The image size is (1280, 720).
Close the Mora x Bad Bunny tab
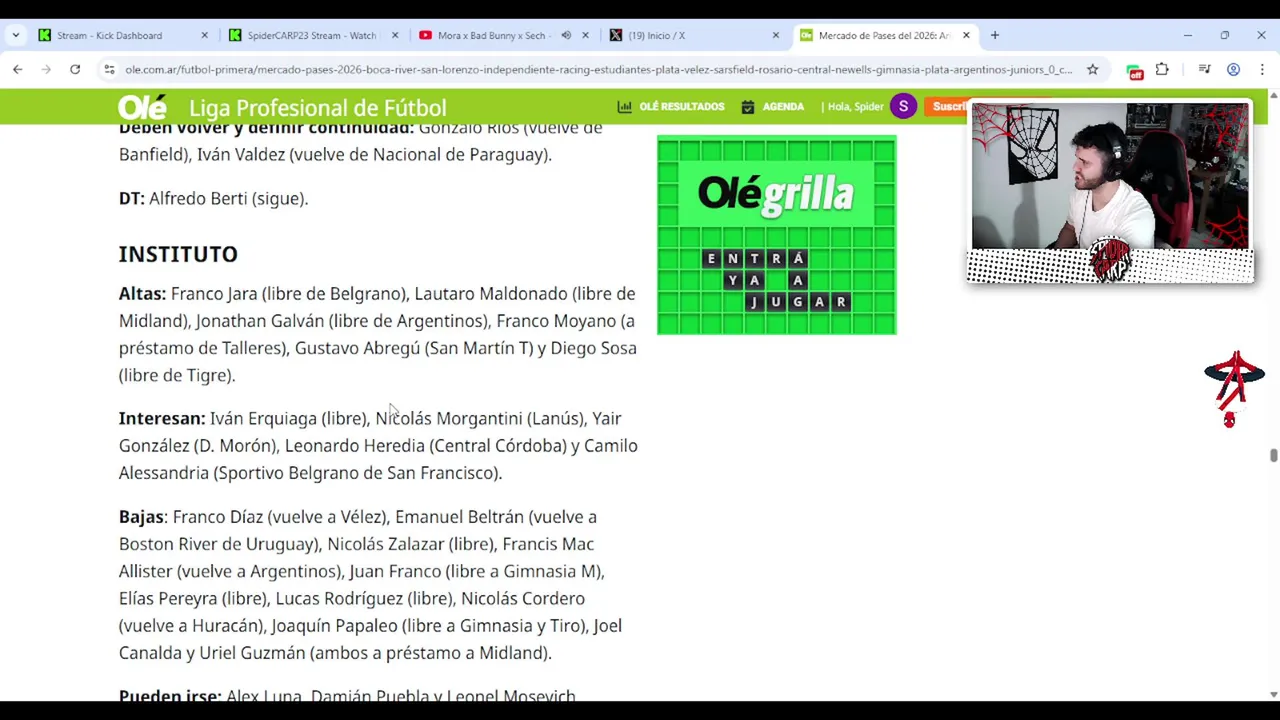585,35
